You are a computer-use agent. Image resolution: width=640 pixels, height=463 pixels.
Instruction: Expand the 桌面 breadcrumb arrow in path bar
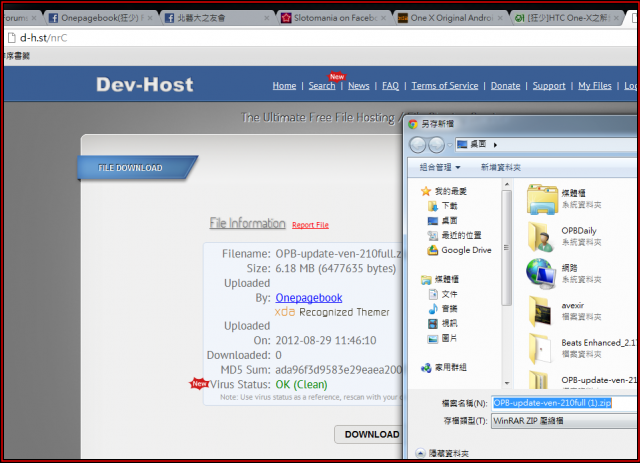point(495,145)
